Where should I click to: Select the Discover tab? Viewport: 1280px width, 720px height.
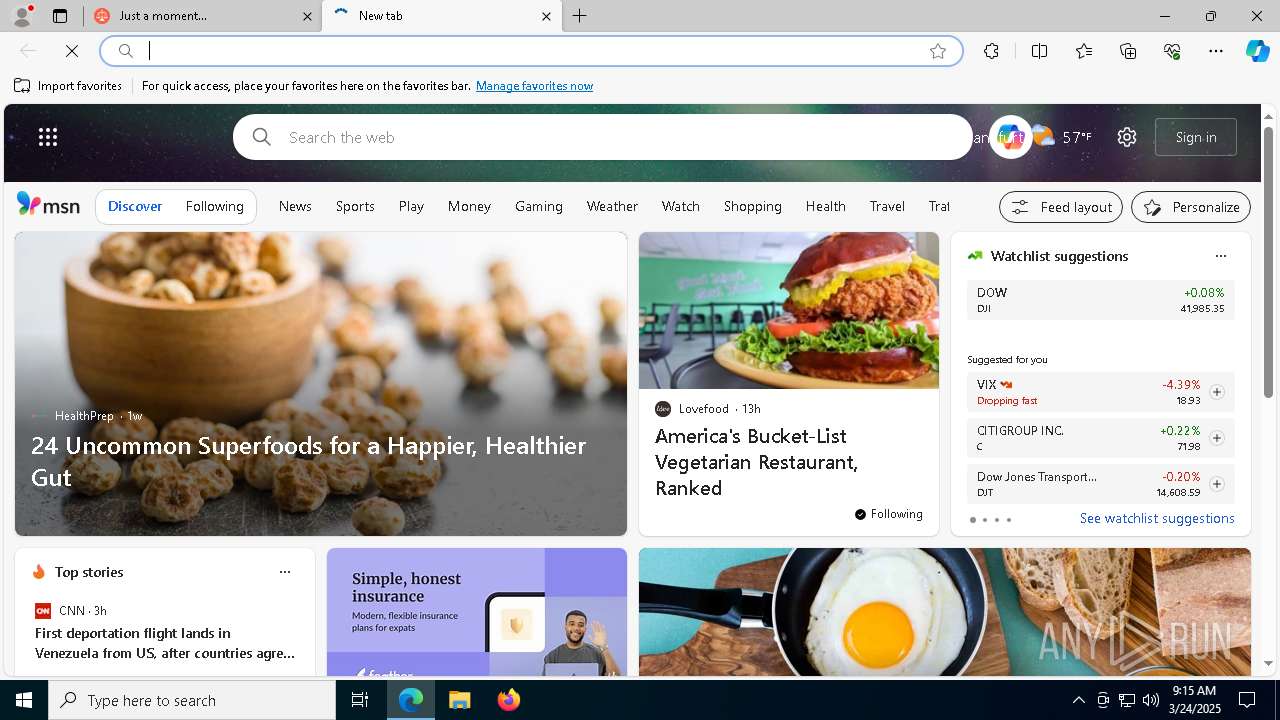tap(135, 206)
